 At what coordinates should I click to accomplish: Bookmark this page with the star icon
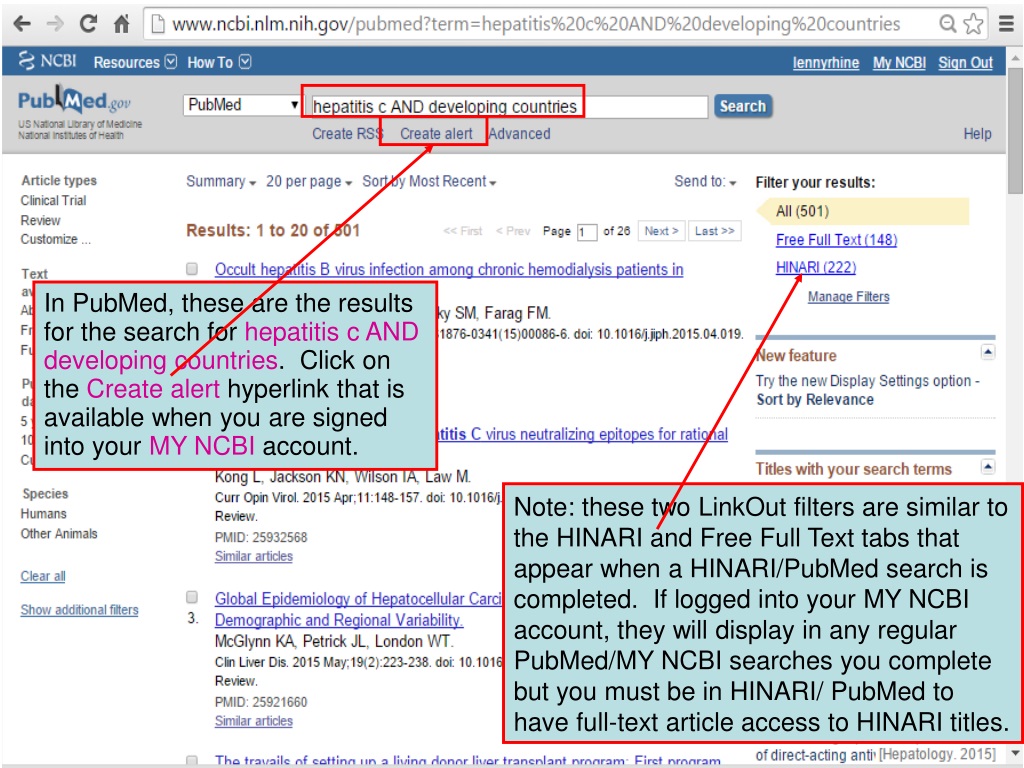click(x=974, y=24)
